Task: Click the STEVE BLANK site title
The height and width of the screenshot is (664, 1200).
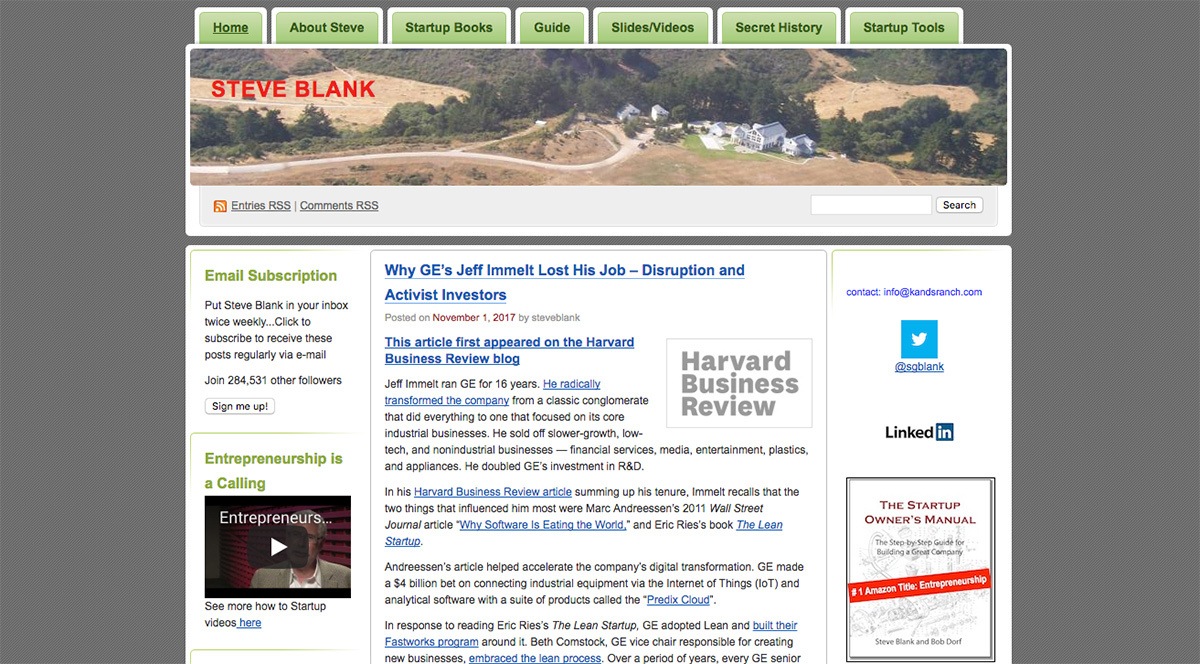Action: [x=293, y=89]
